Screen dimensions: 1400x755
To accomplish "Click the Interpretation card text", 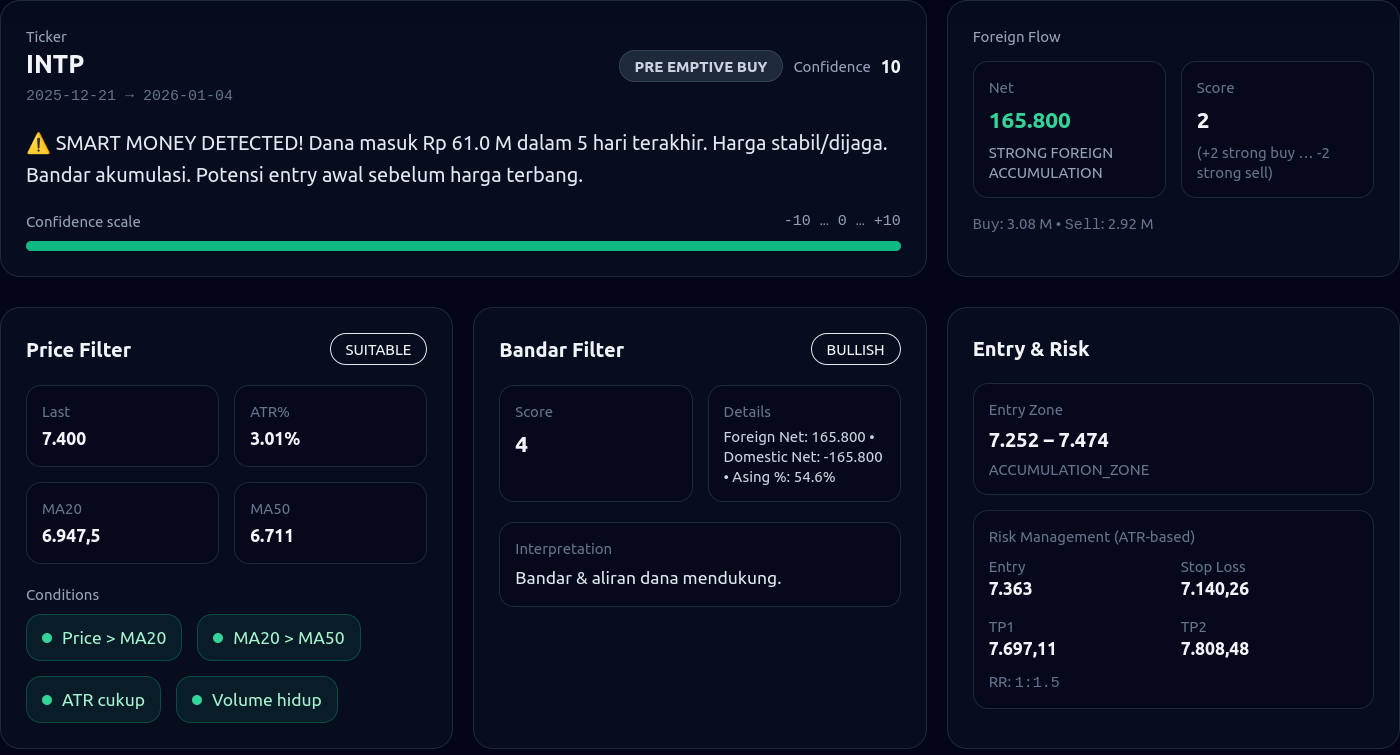I will click(x=648, y=578).
